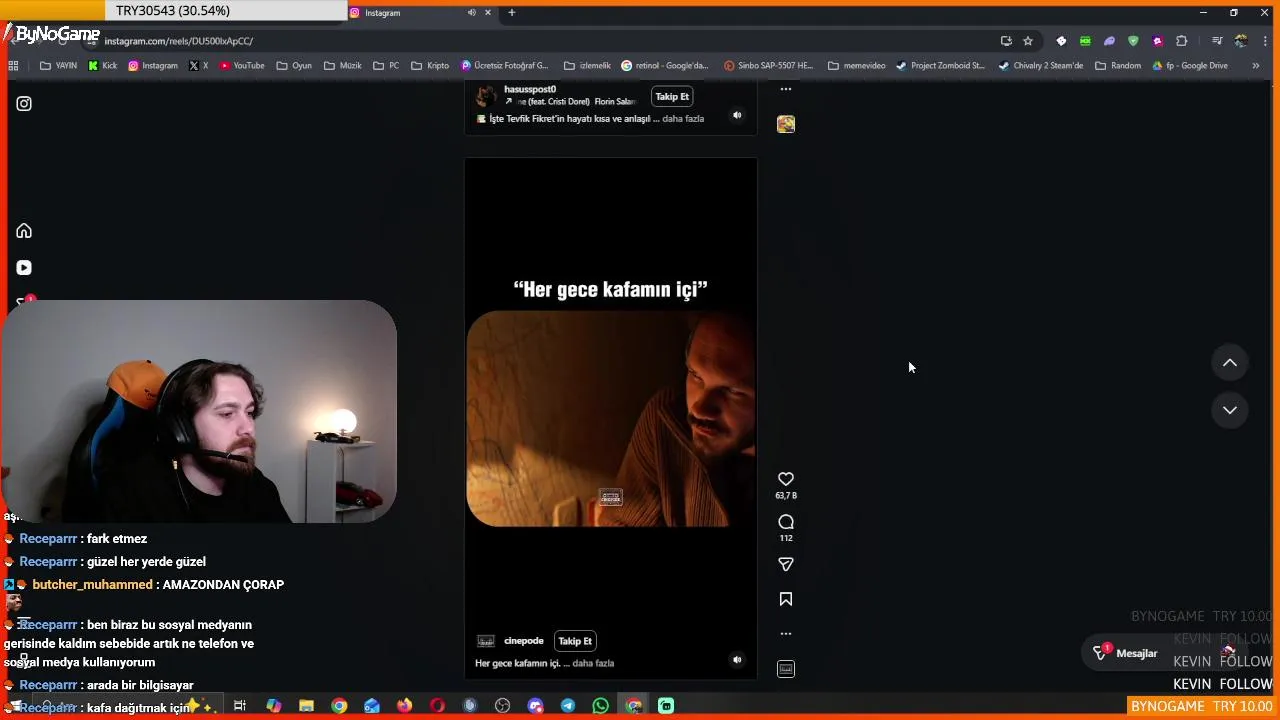The image size is (1280, 720).
Task: Open hasusspost0 profile name
Action: click(530, 89)
